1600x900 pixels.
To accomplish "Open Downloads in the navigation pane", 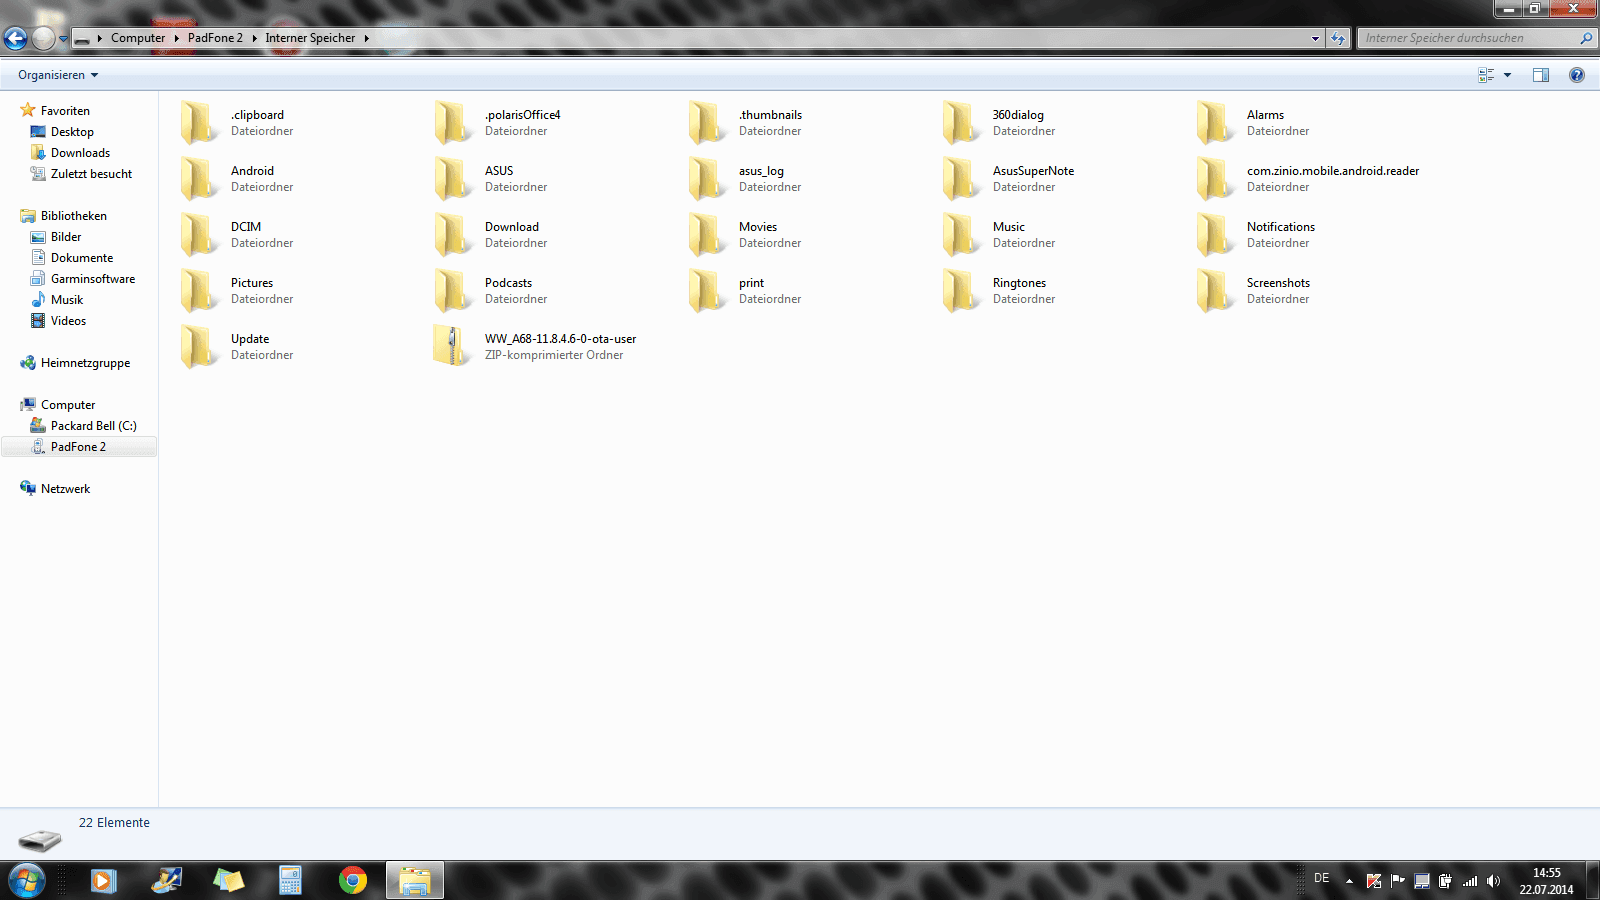I will coord(80,153).
